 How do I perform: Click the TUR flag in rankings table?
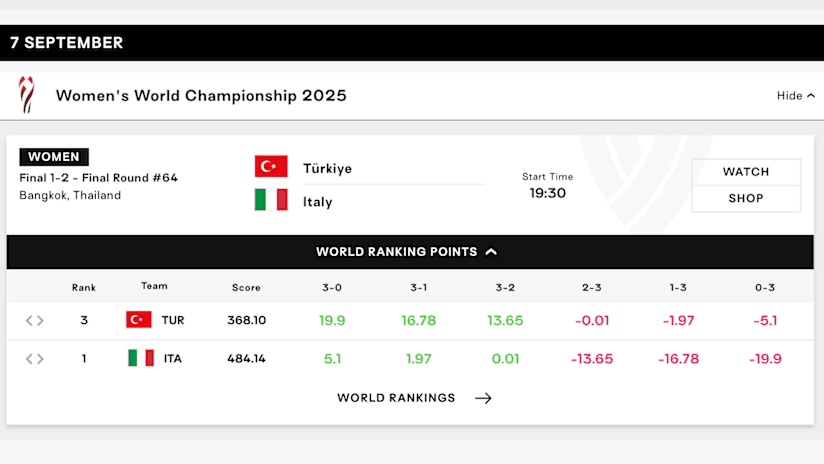point(139,319)
